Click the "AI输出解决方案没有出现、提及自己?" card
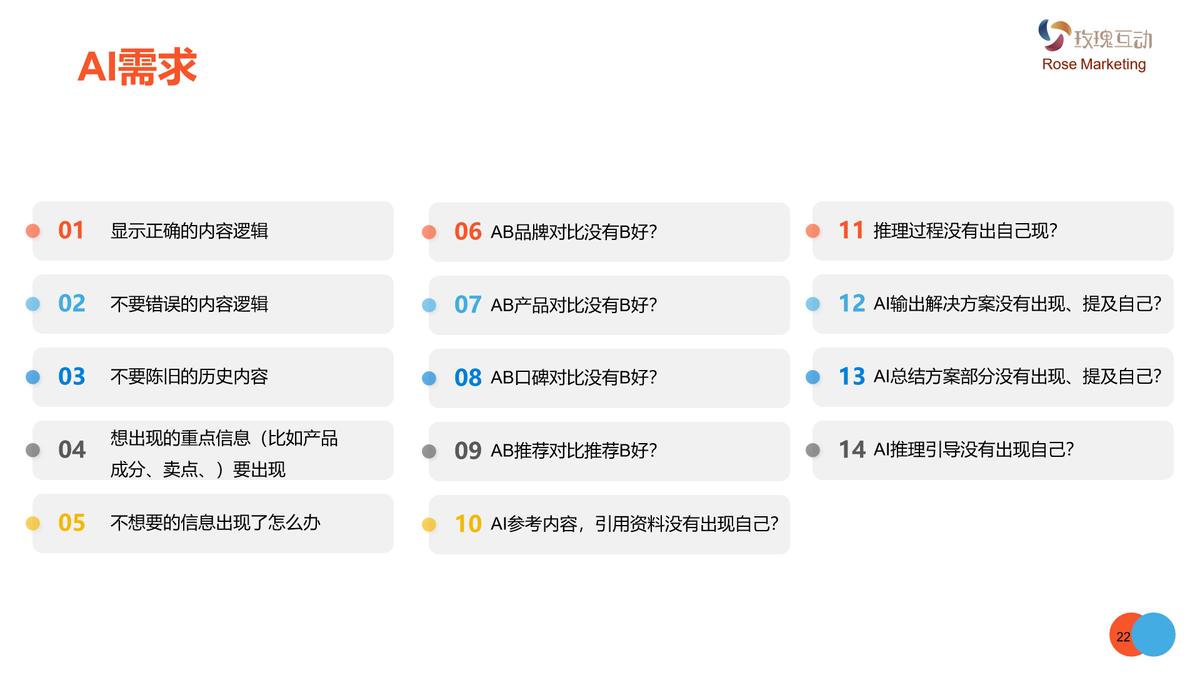Viewport: 1200px width, 675px height. pyautogui.click(x=993, y=304)
